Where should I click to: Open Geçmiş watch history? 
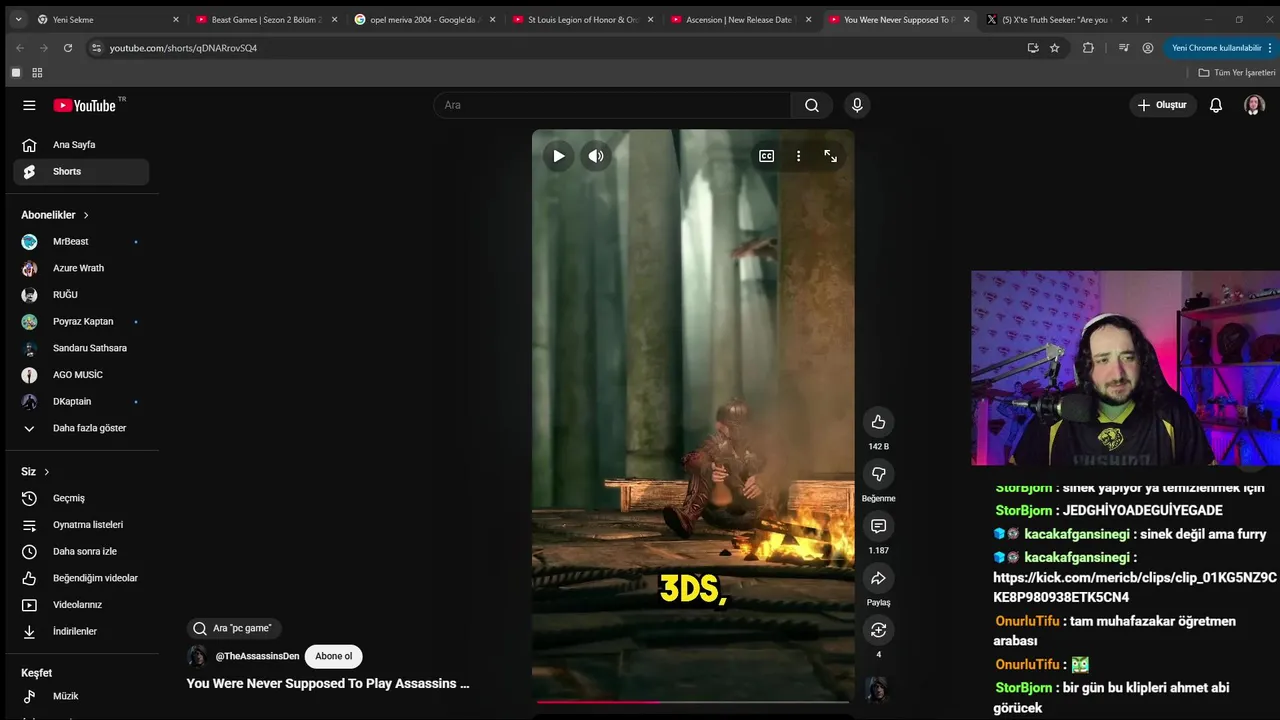tap(81, 498)
